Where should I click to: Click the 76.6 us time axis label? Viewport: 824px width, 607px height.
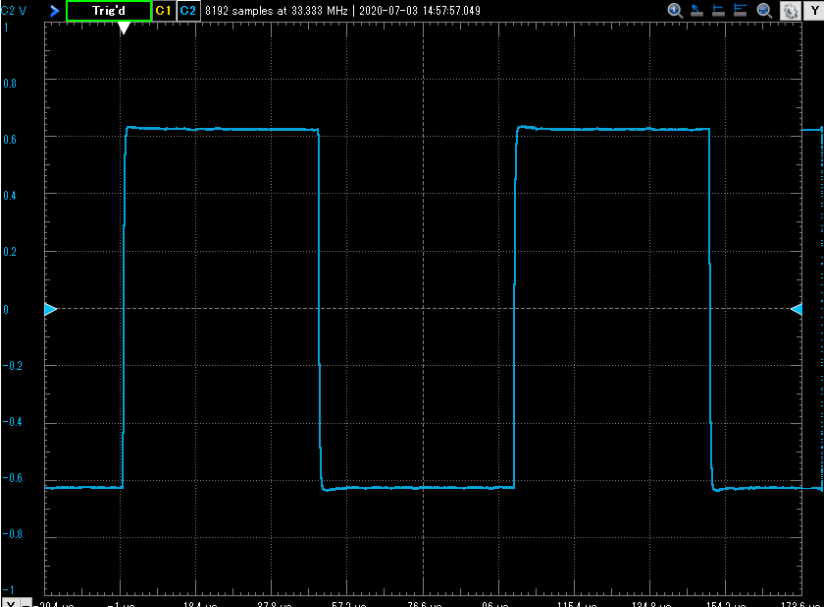425,604
